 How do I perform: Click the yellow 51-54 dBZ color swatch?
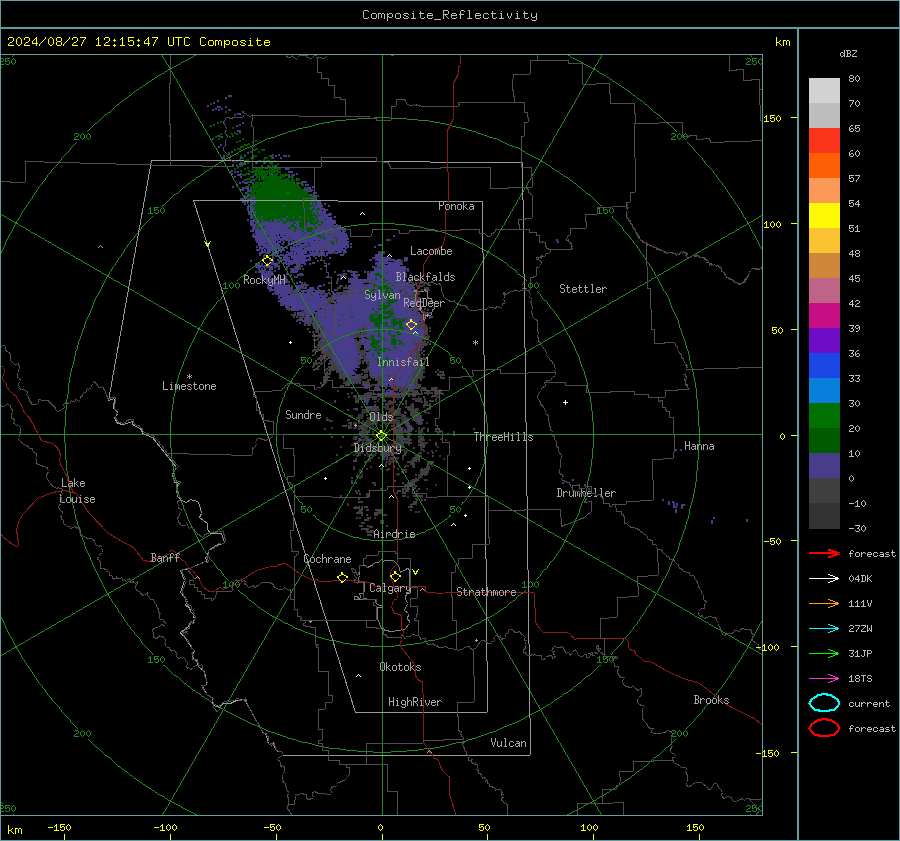(x=824, y=215)
